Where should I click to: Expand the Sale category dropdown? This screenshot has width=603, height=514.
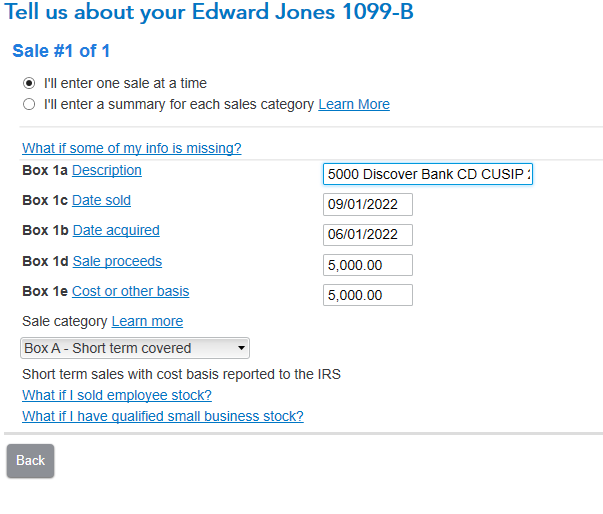tap(135, 348)
